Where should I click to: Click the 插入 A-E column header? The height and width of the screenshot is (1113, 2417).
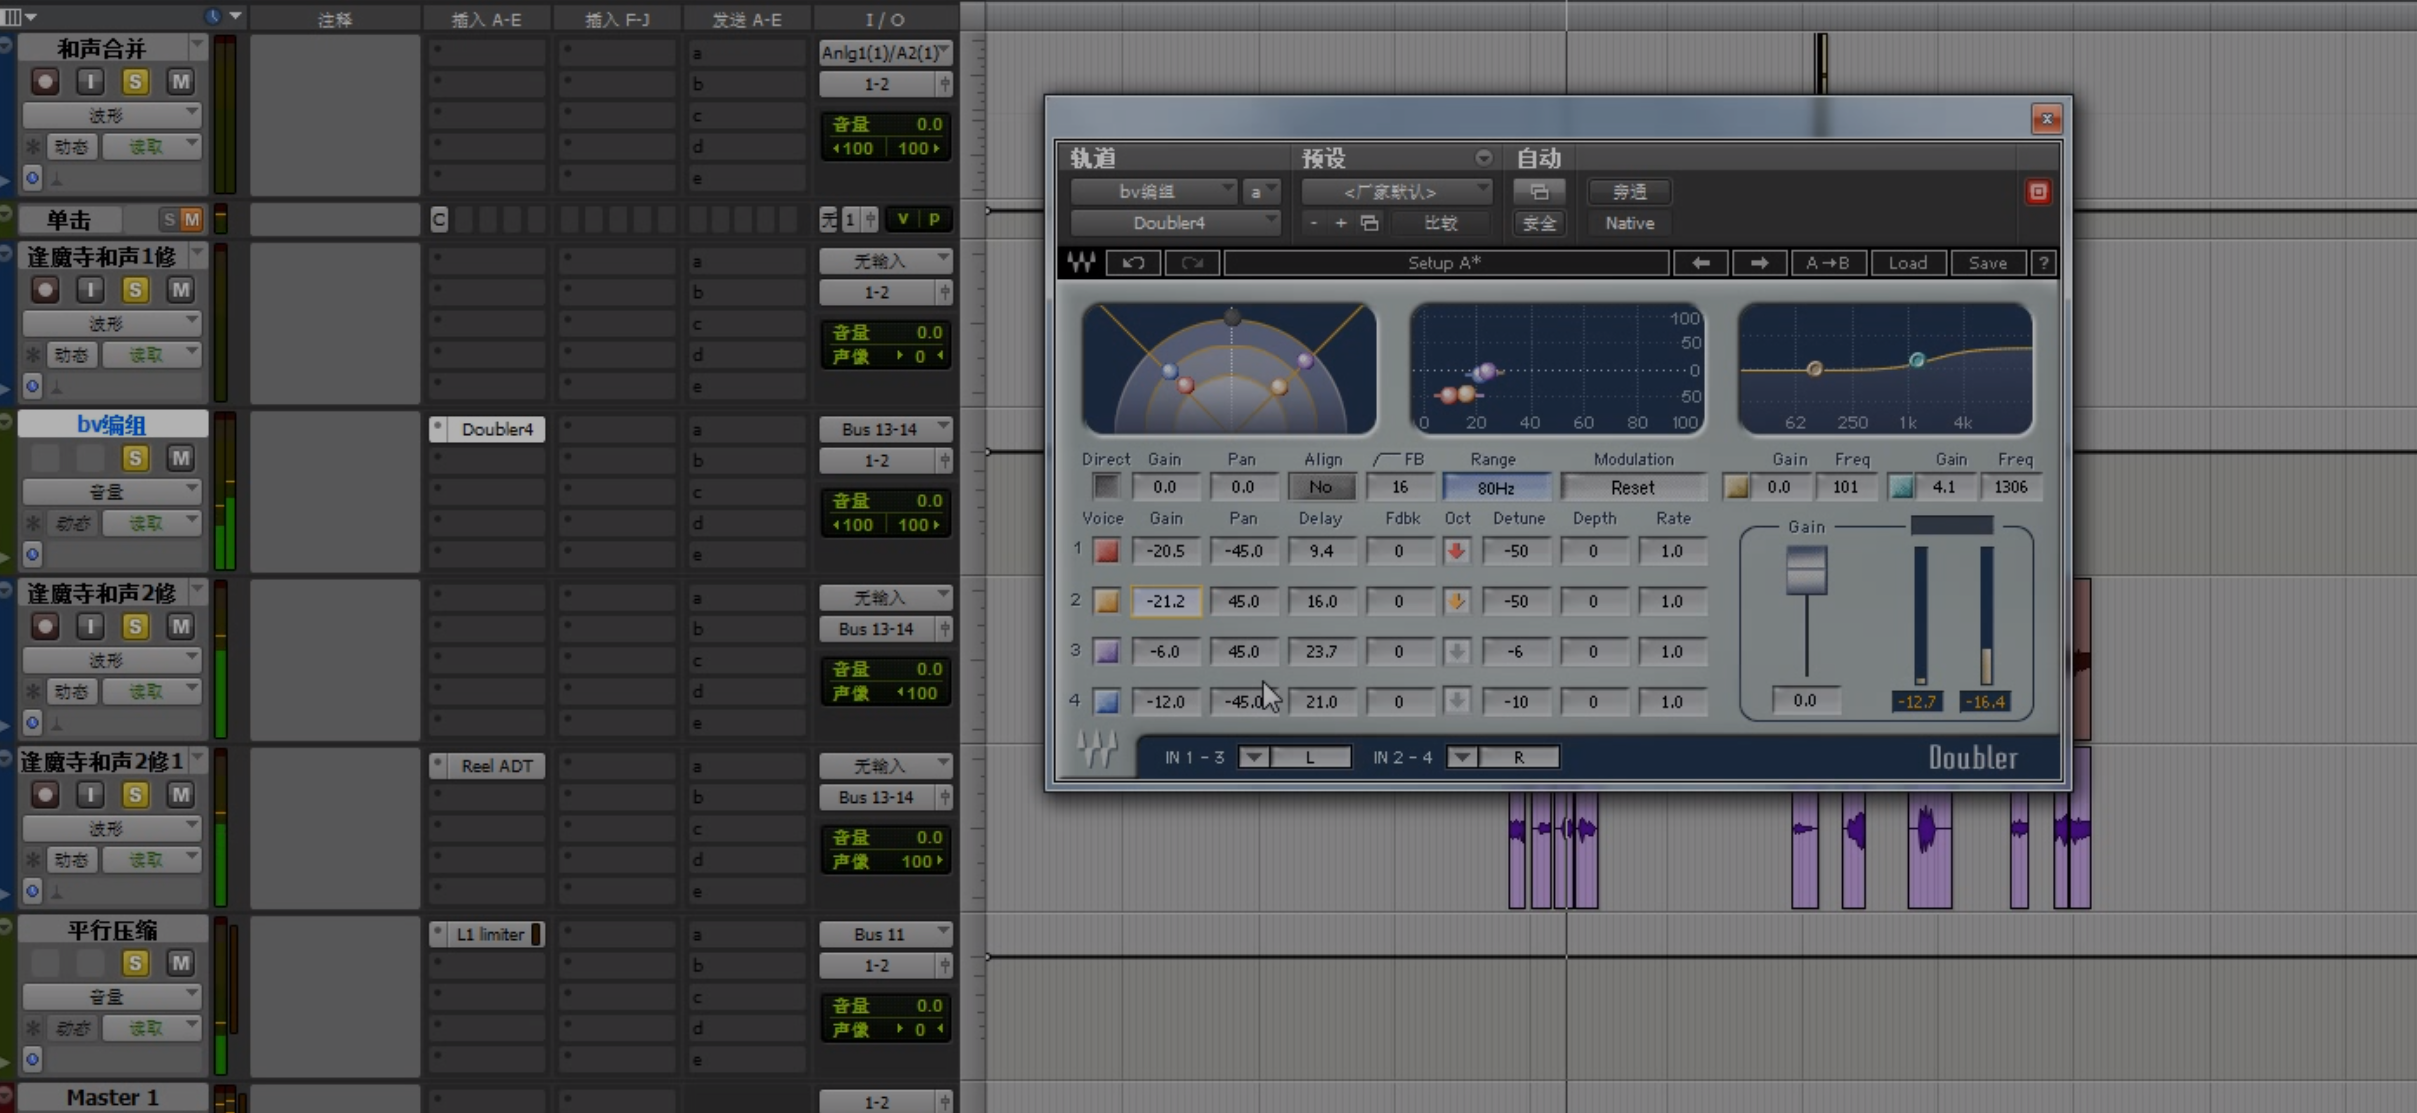pos(486,19)
